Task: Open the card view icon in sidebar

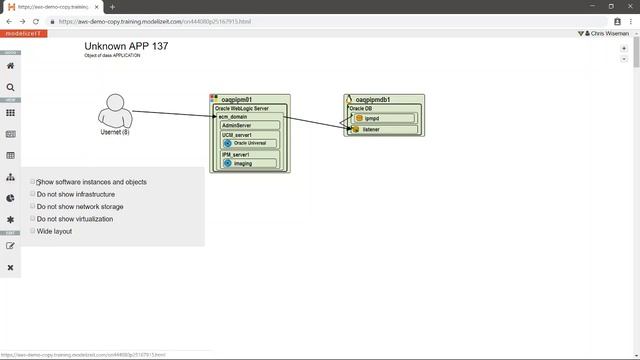Action: tap(10, 134)
